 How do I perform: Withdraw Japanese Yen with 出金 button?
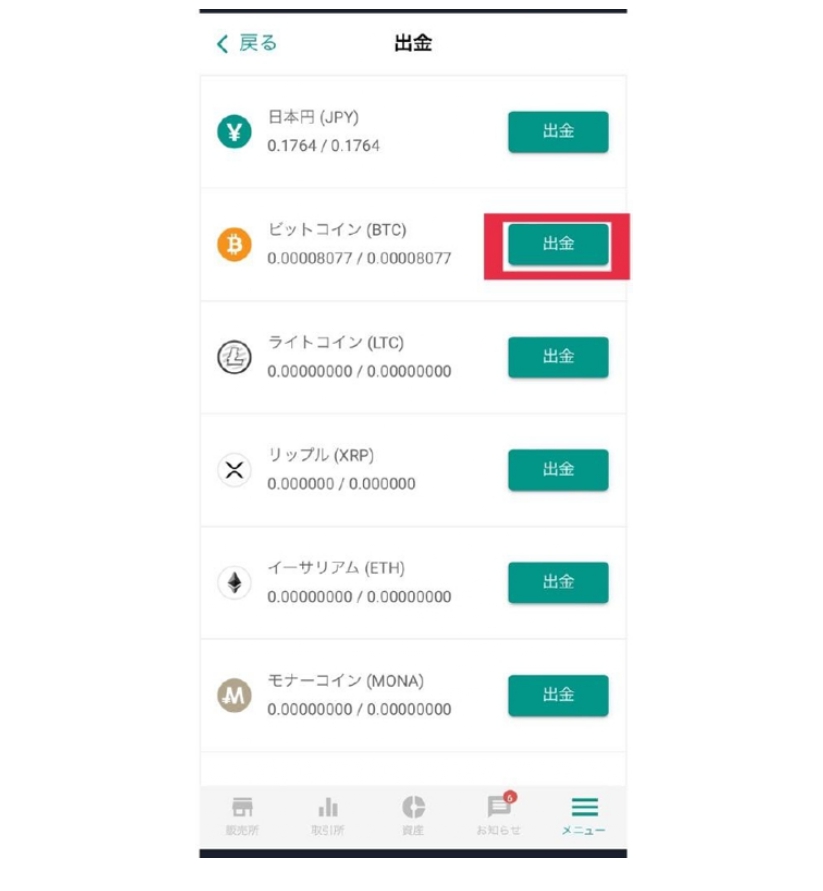click(x=558, y=132)
